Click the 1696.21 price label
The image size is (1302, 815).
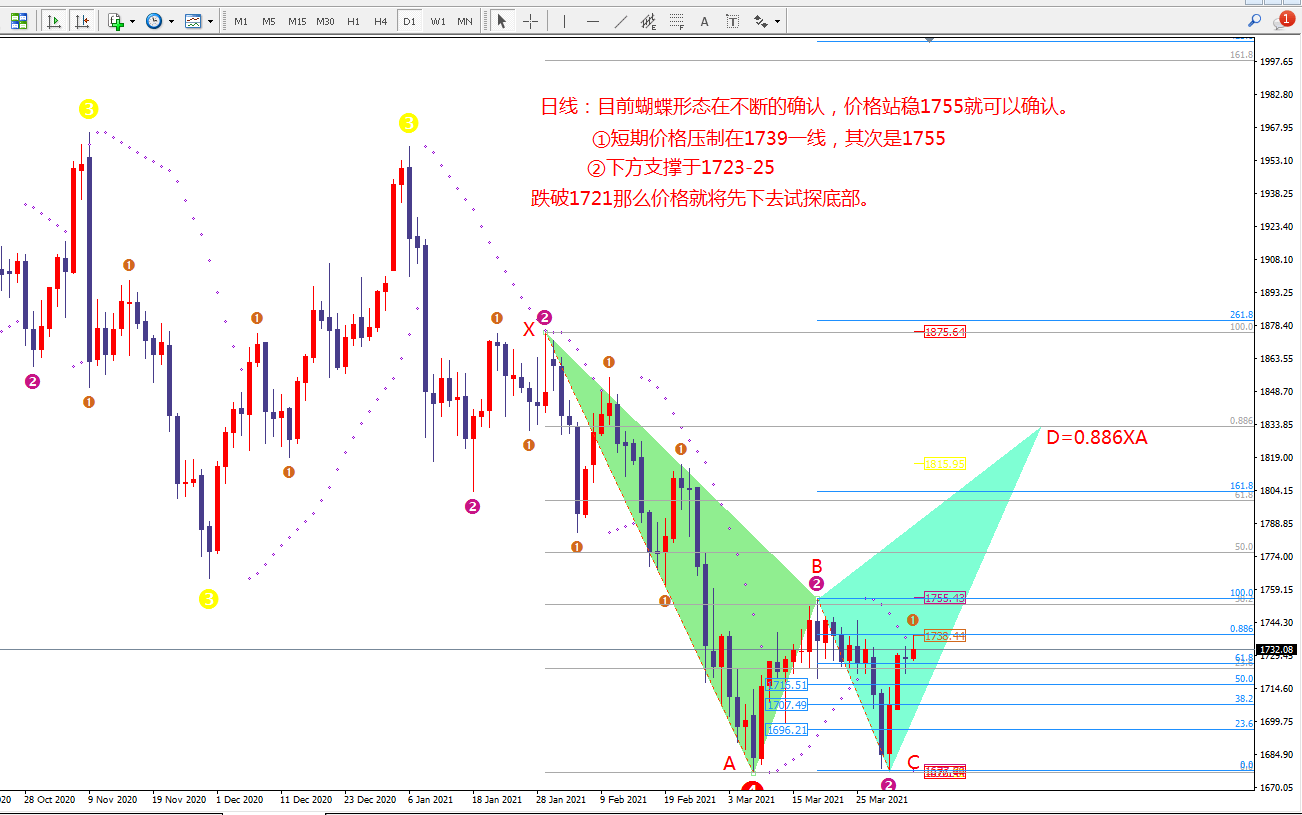coord(787,730)
